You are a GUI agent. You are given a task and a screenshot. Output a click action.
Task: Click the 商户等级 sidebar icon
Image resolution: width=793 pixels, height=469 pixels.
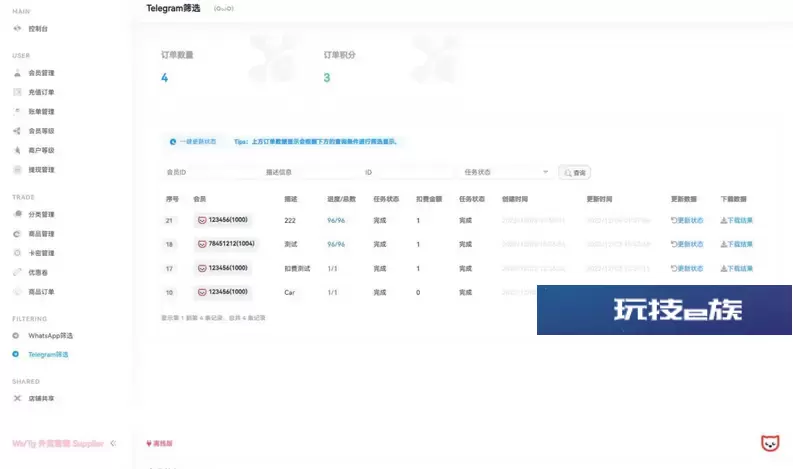click(x=17, y=150)
